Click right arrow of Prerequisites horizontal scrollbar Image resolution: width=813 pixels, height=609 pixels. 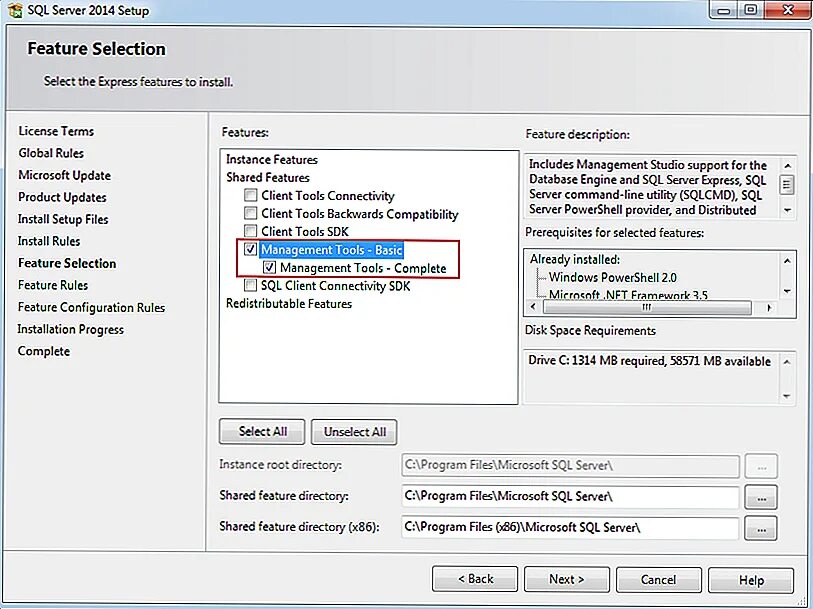[769, 307]
